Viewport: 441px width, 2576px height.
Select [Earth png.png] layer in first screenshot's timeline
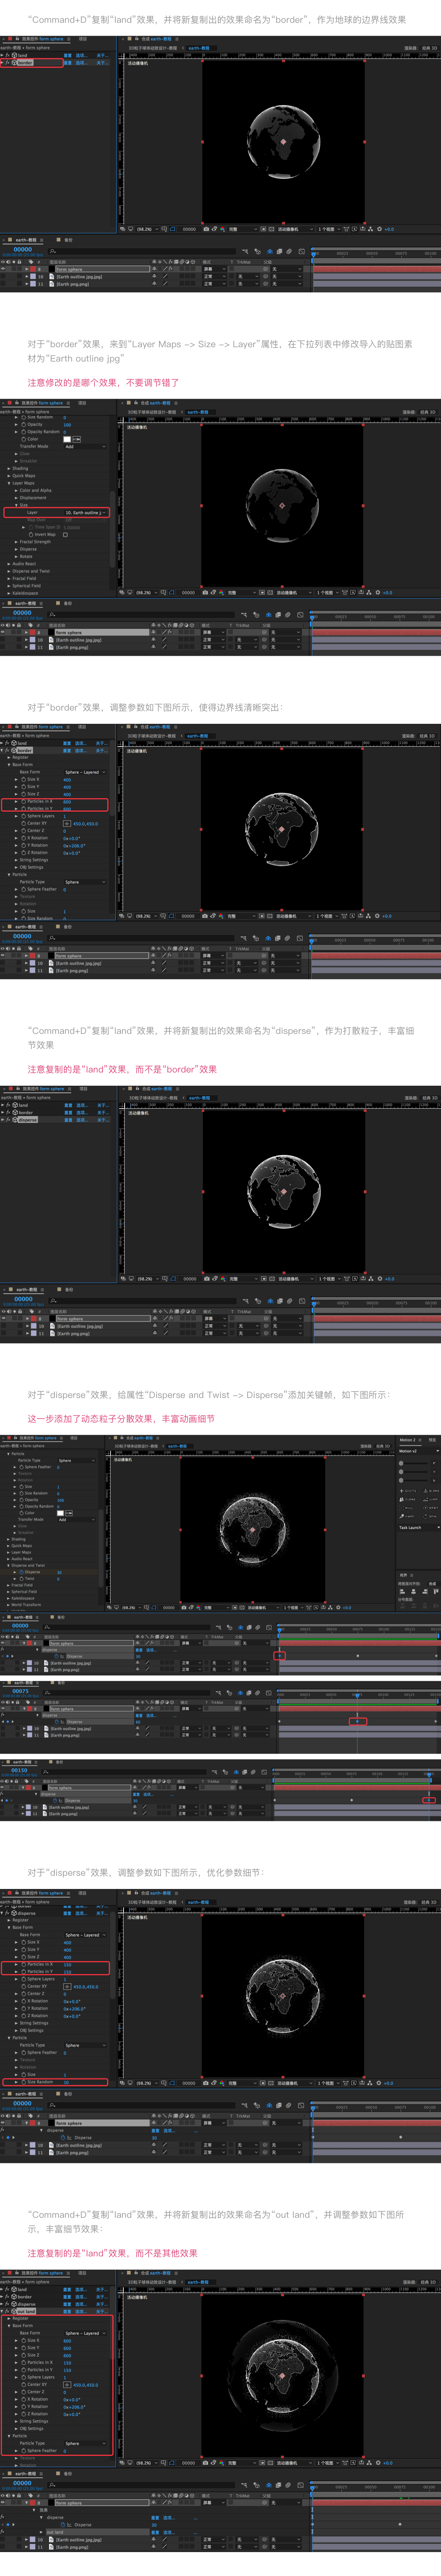click(x=73, y=284)
